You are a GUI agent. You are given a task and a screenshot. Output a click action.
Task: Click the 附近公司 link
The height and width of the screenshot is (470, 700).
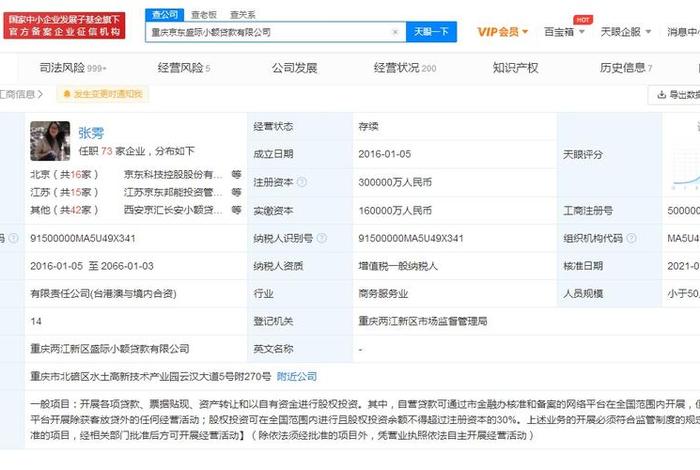[297, 377]
